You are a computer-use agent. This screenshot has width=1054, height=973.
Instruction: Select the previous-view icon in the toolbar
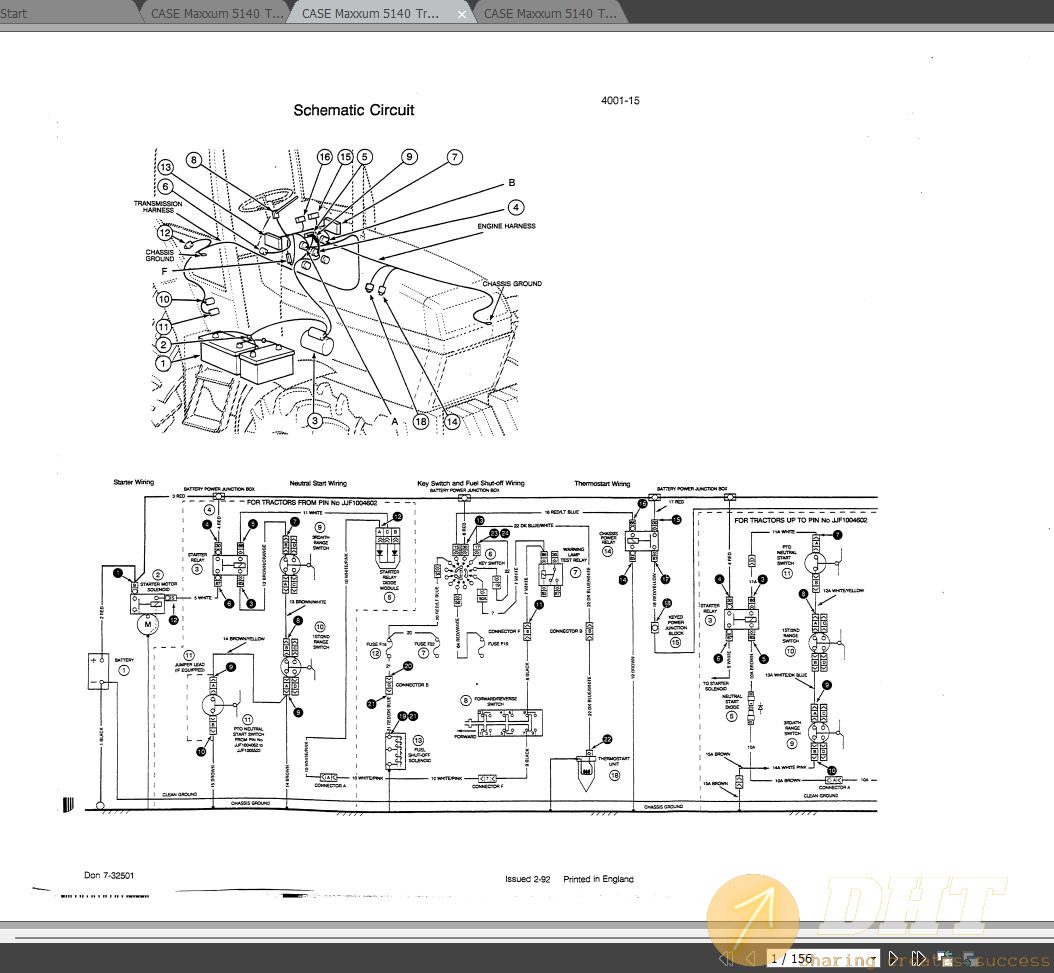coord(945,956)
